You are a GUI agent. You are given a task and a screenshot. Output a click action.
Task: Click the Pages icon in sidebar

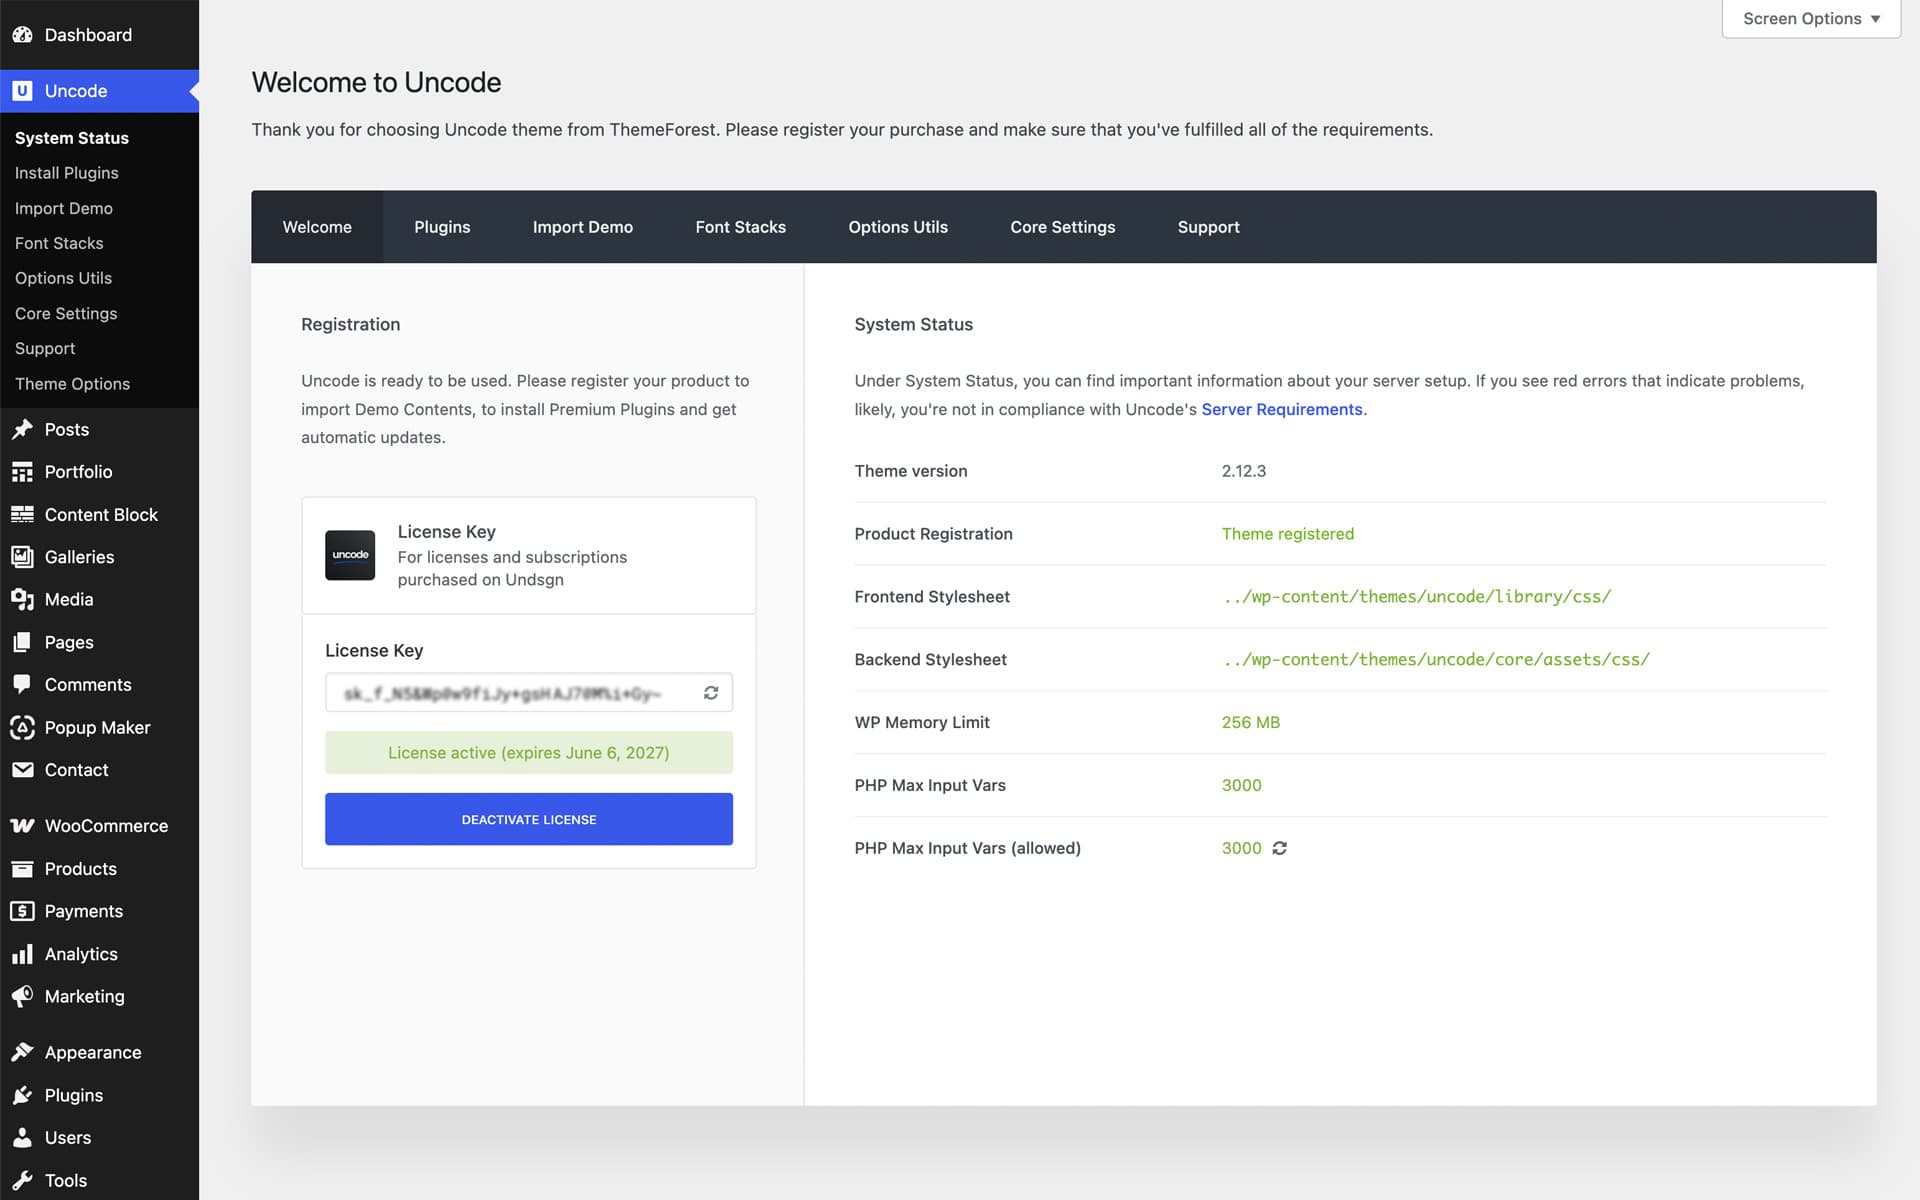tap(22, 642)
